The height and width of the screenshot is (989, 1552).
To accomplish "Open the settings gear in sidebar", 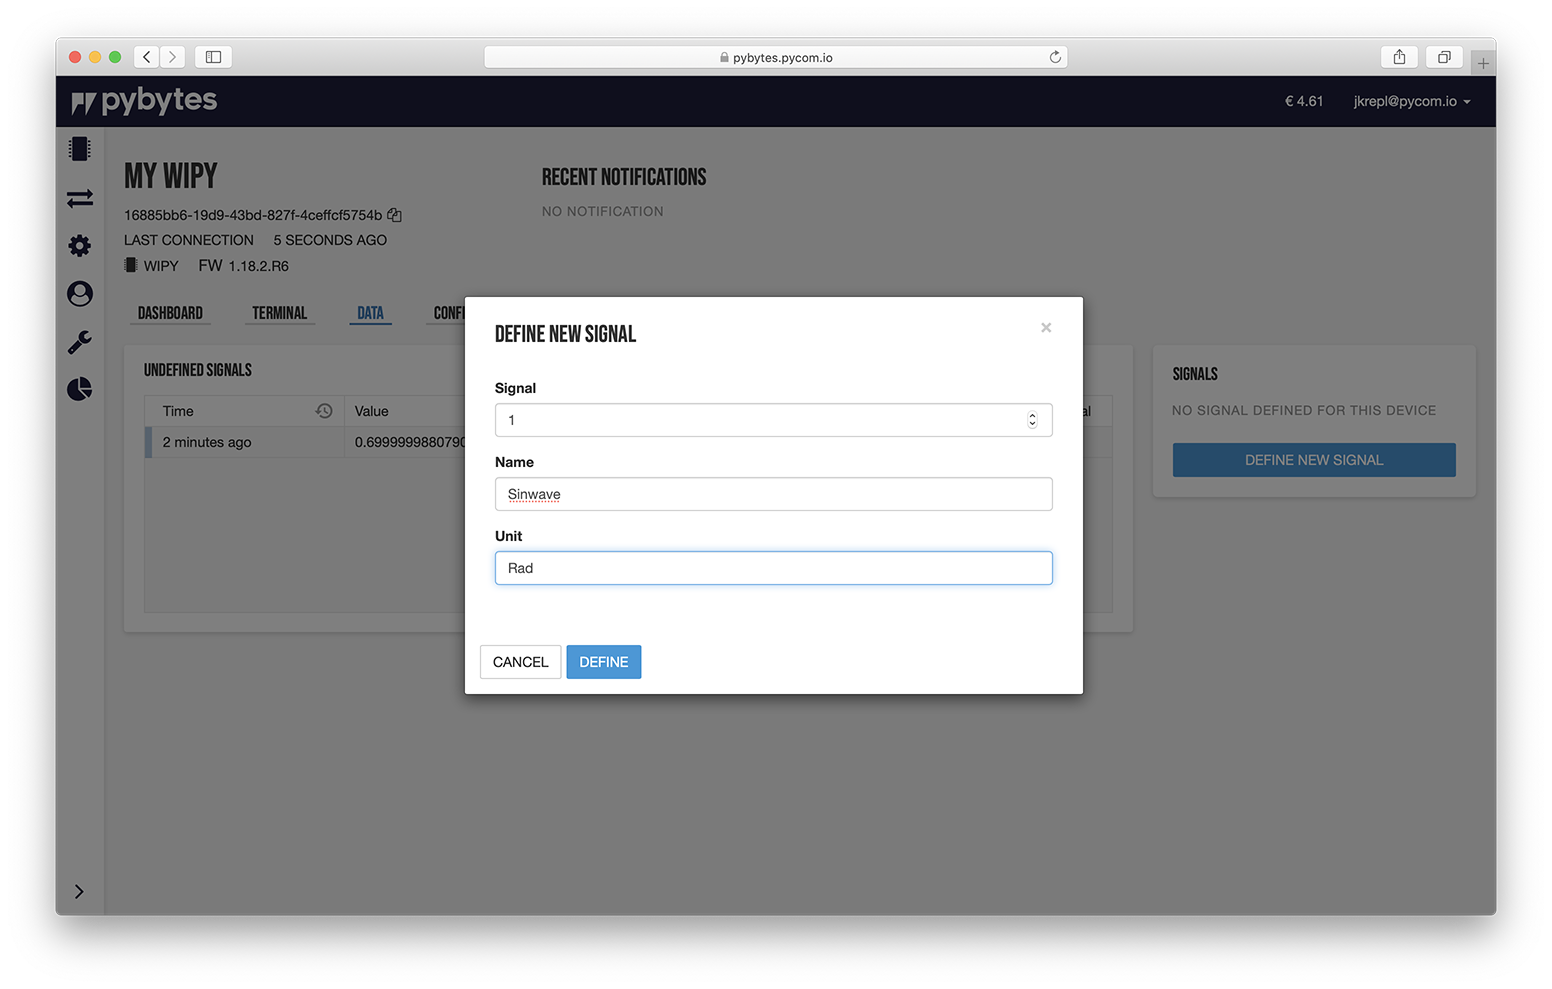I will pyautogui.click(x=80, y=246).
